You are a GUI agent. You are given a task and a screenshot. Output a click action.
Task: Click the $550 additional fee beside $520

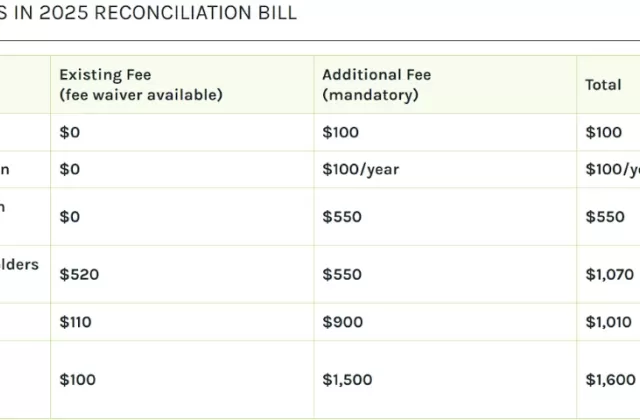pyautogui.click(x=342, y=274)
